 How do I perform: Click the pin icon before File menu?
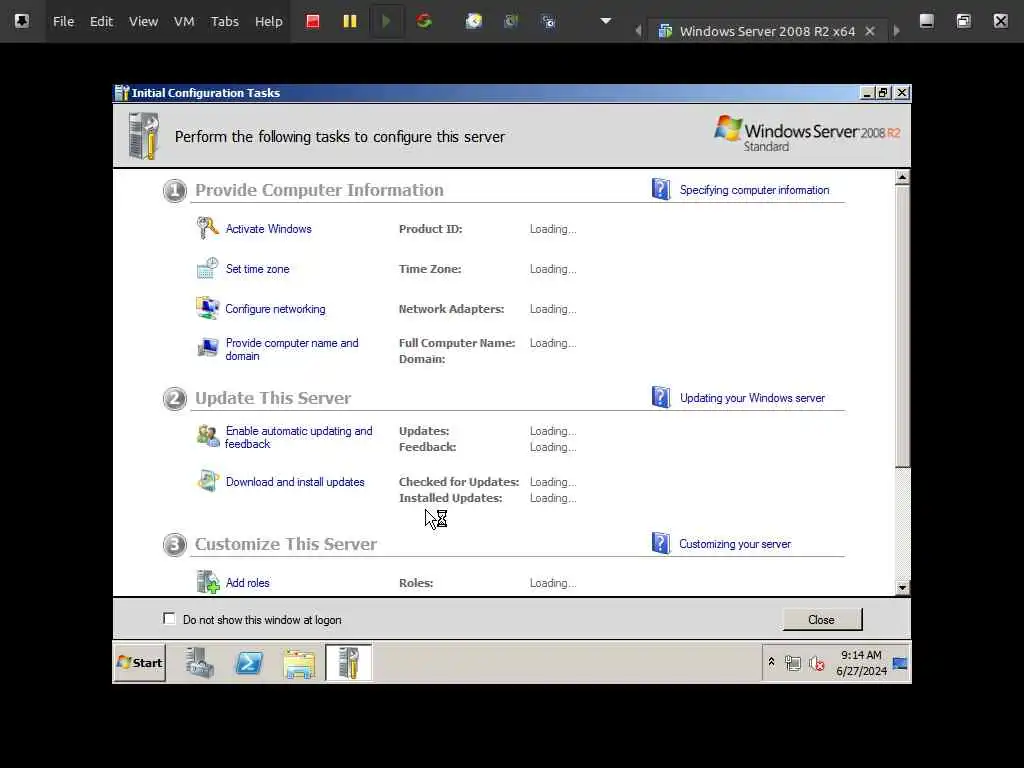pyautogui.click(x=22, y=21)
